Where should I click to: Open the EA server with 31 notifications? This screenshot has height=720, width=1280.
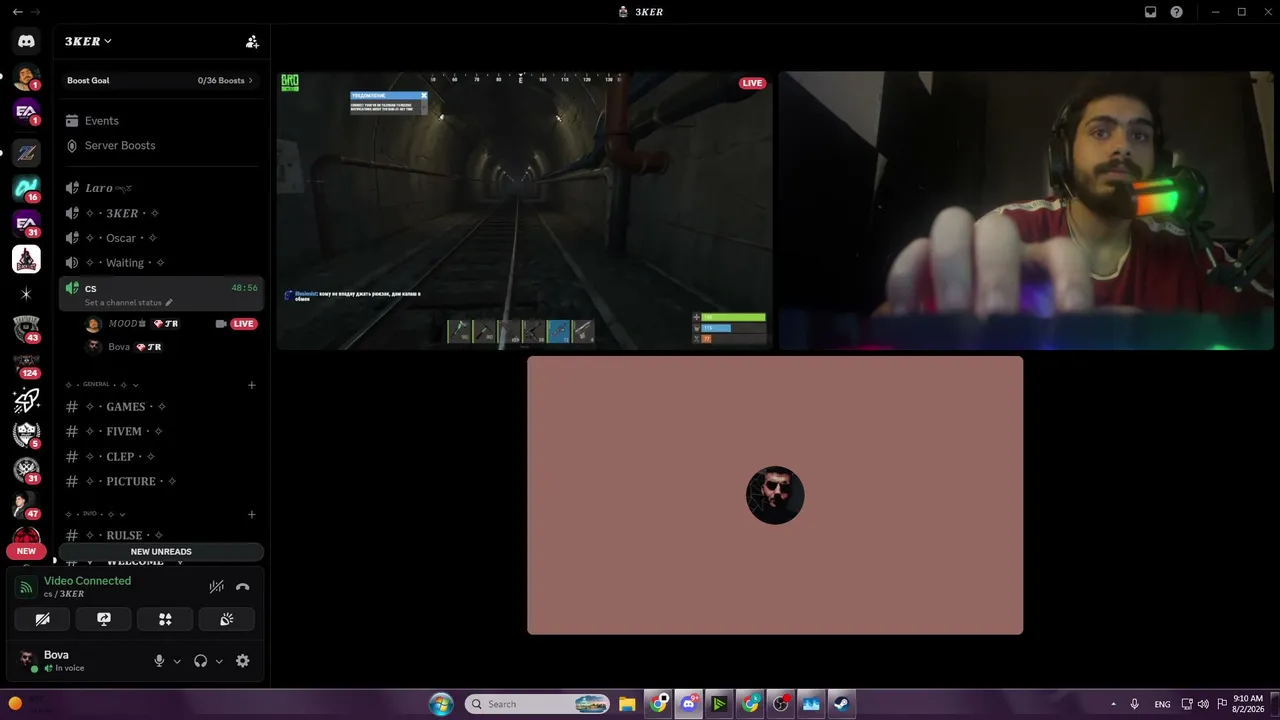(x=26, y=224)
